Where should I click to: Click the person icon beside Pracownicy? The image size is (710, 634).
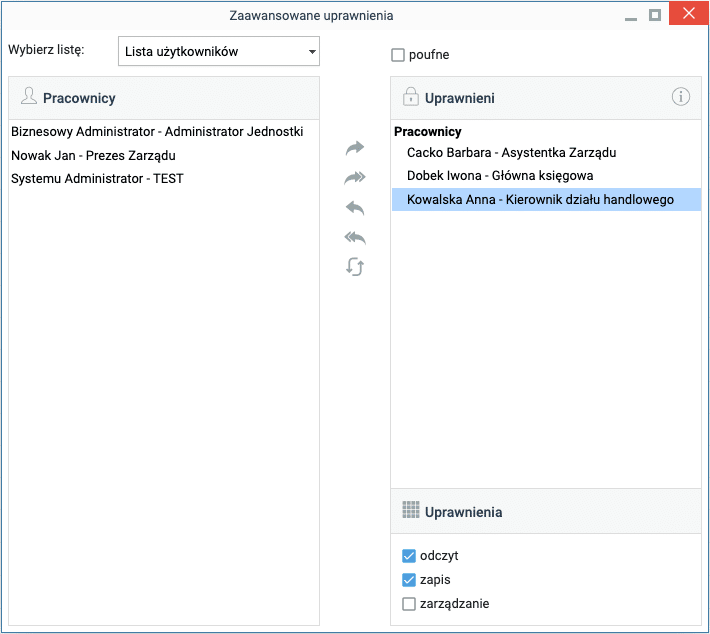(x=28, y=97)
